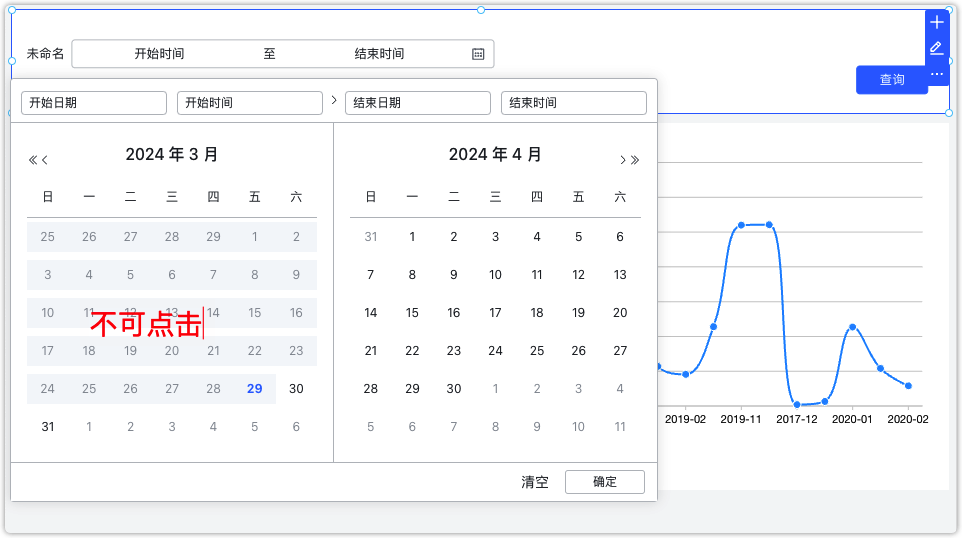Click the 查询 query button

click(891, 80)
